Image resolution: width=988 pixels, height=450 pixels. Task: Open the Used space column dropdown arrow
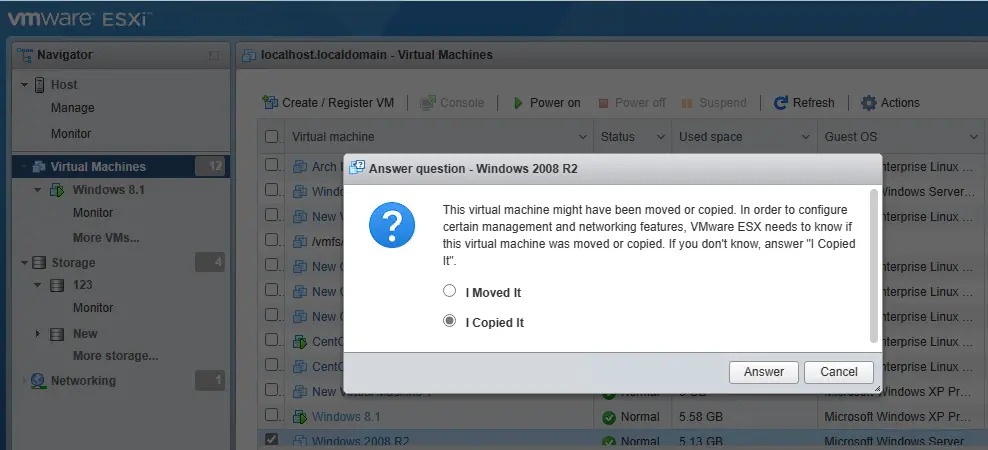click(x=806, y=137)
